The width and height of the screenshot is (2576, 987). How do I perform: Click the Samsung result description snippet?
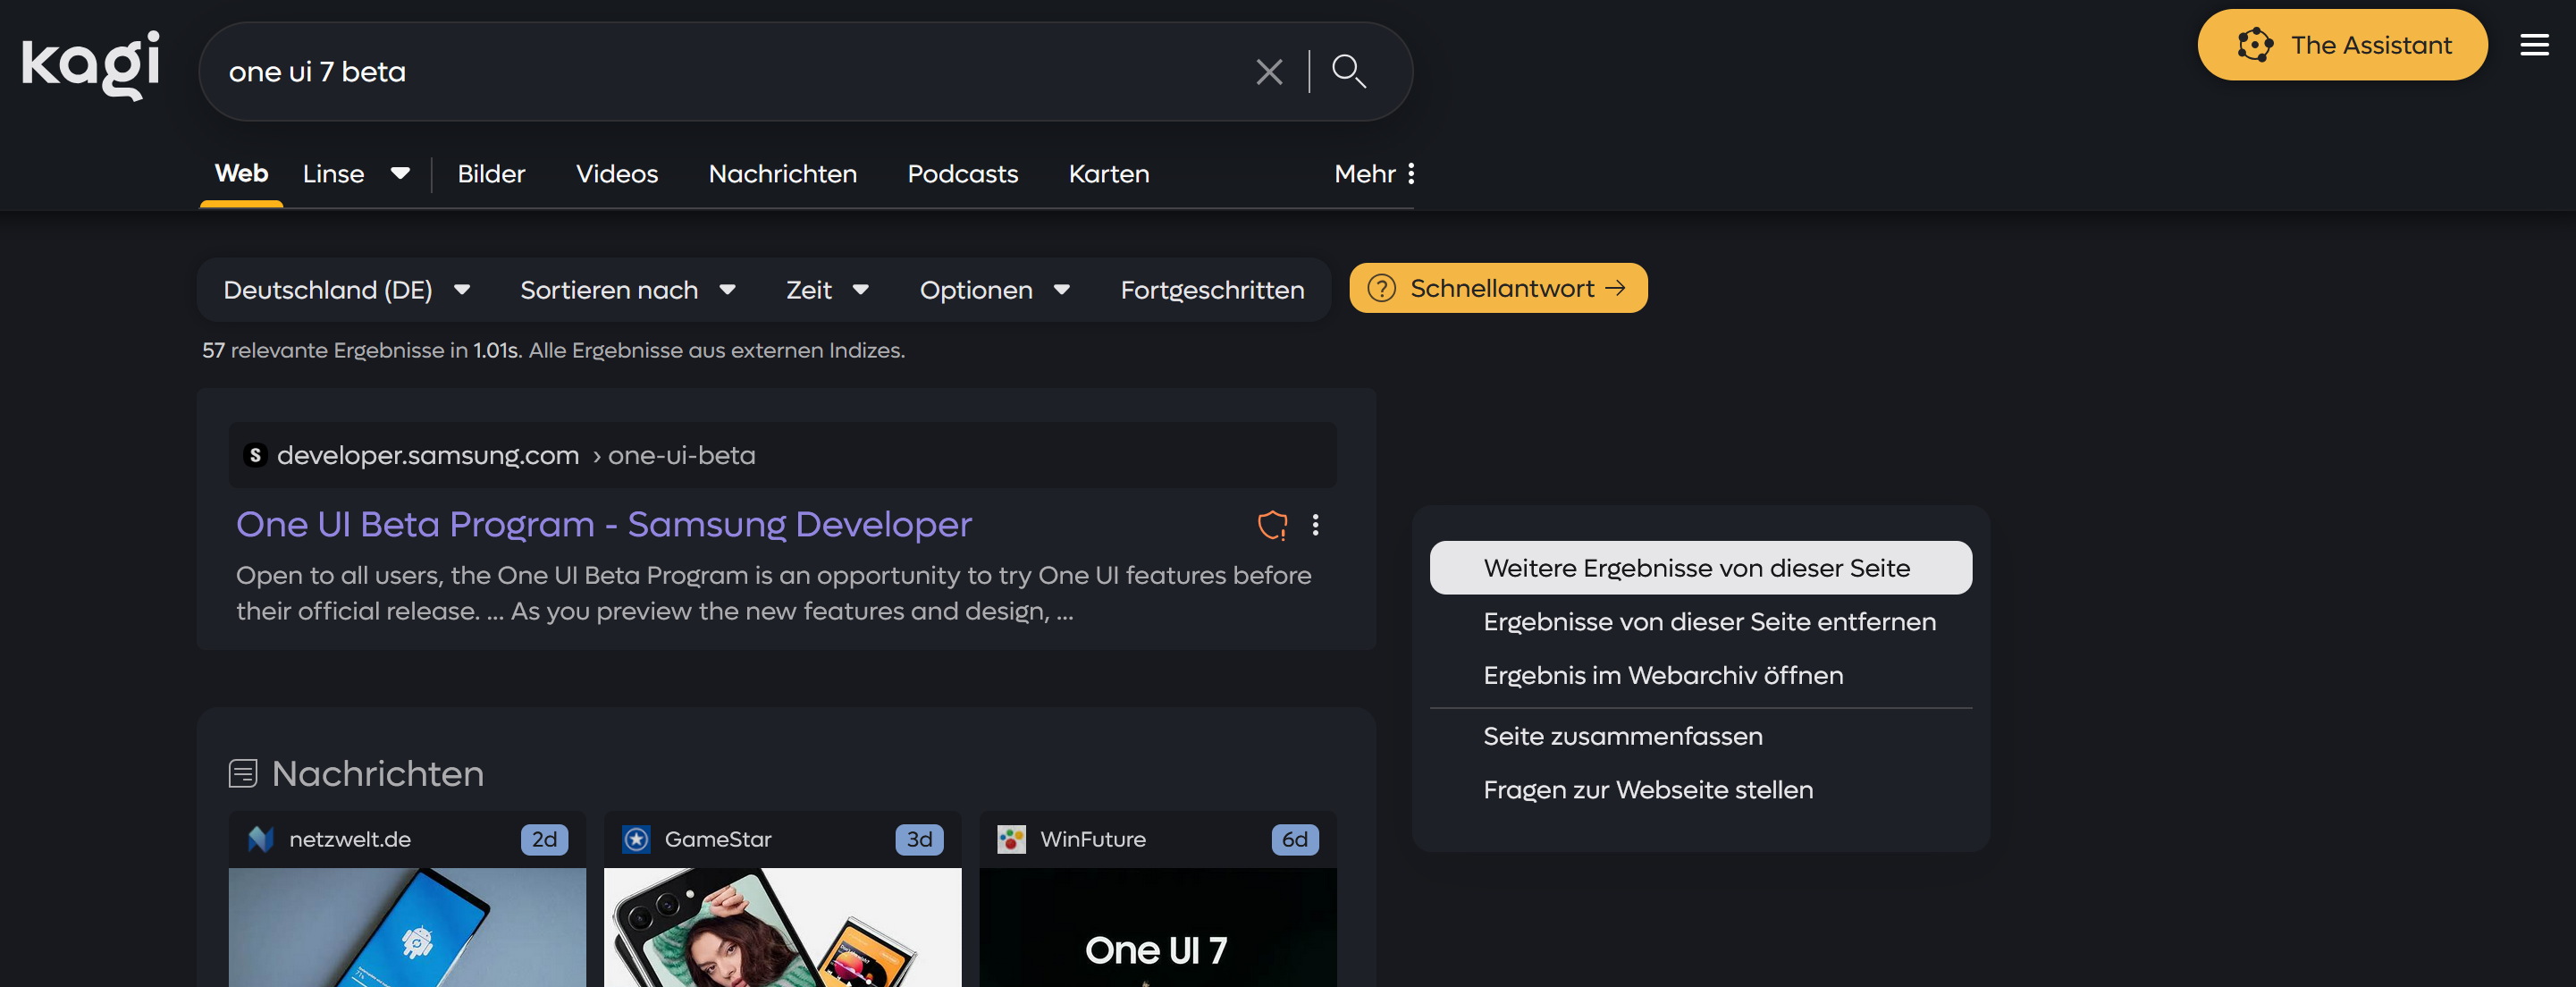click(774, 593)
